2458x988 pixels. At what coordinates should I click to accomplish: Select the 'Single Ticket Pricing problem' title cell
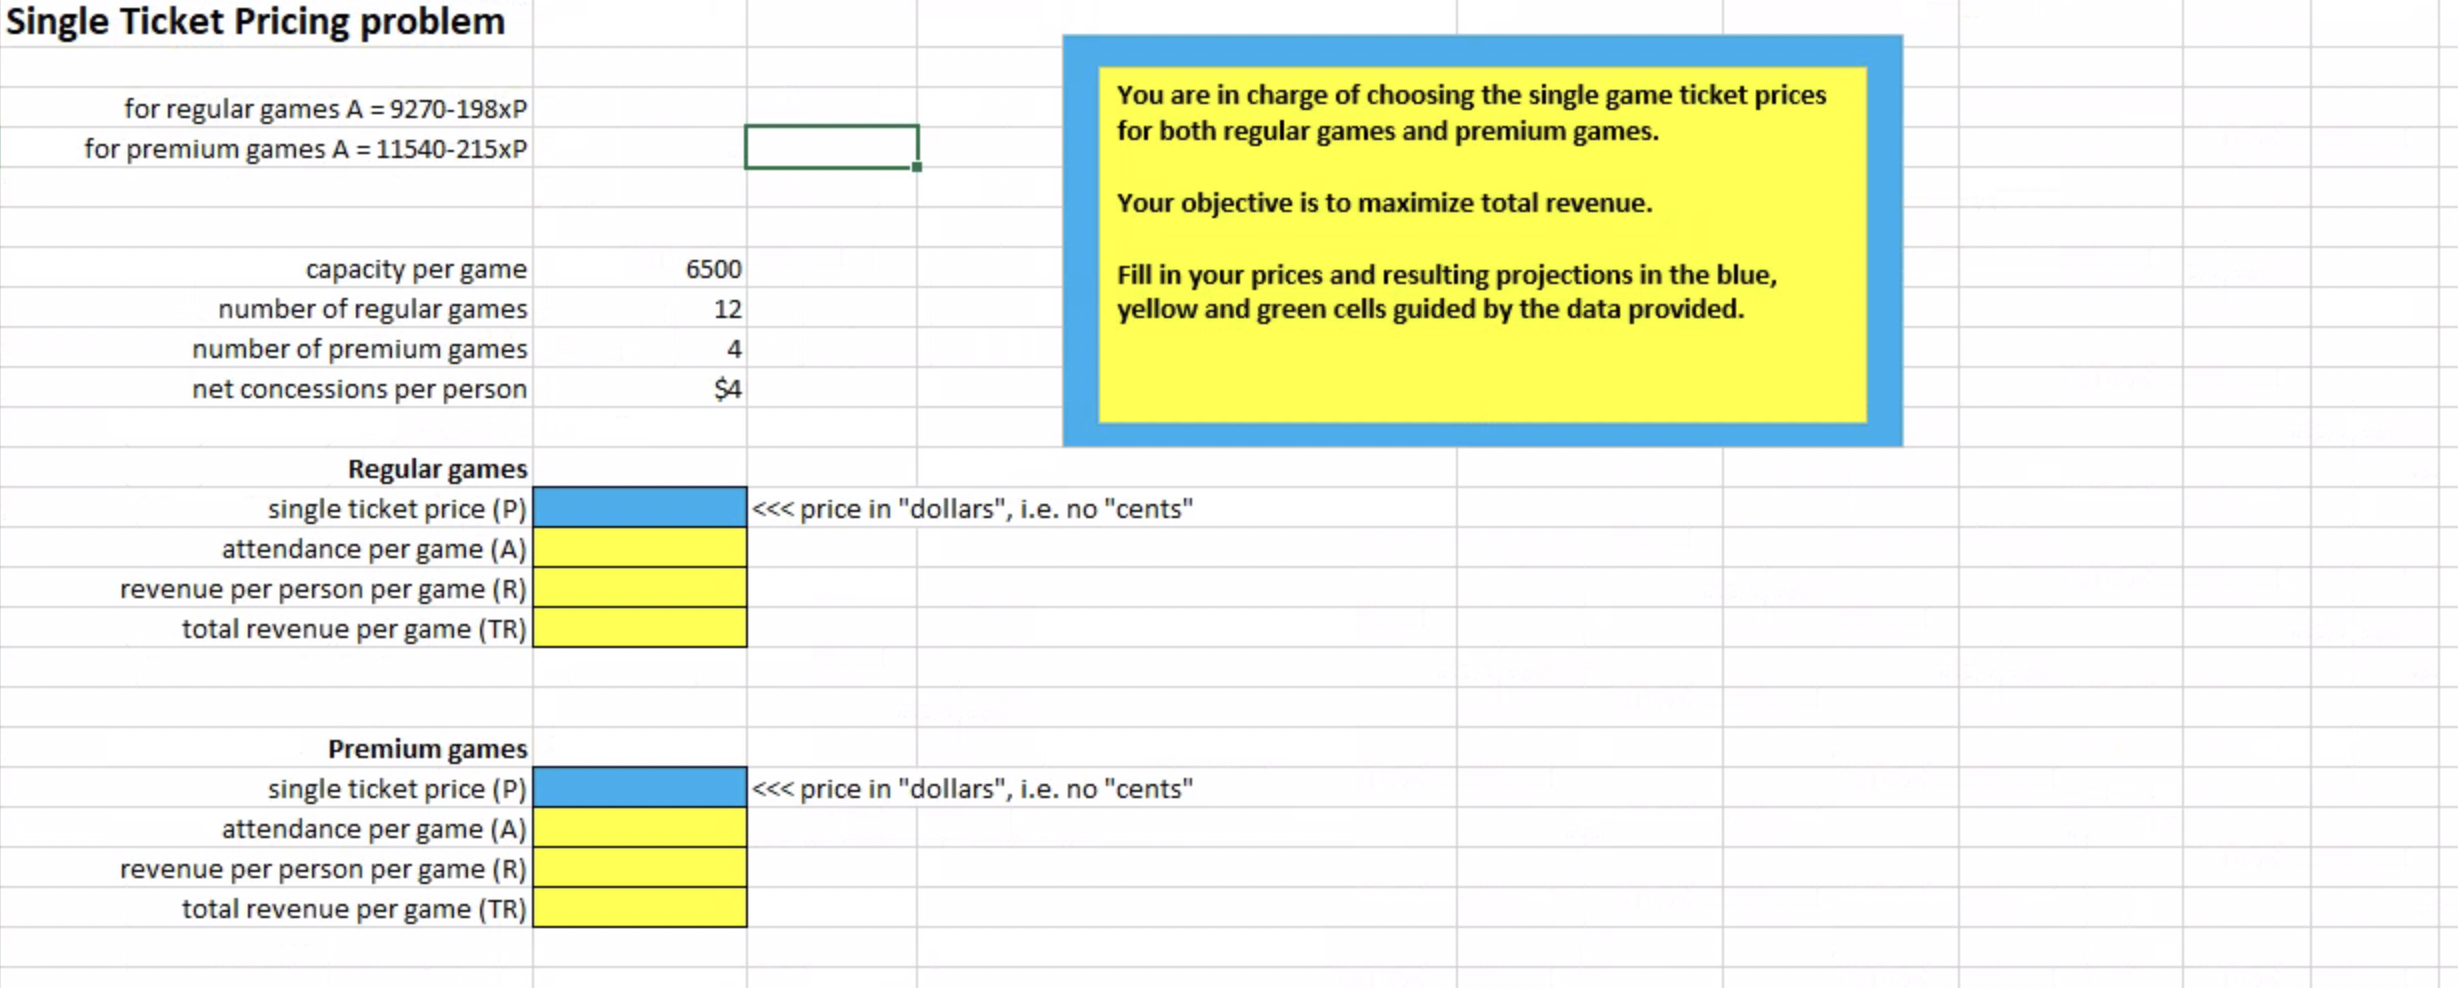(x=256, y=21)
